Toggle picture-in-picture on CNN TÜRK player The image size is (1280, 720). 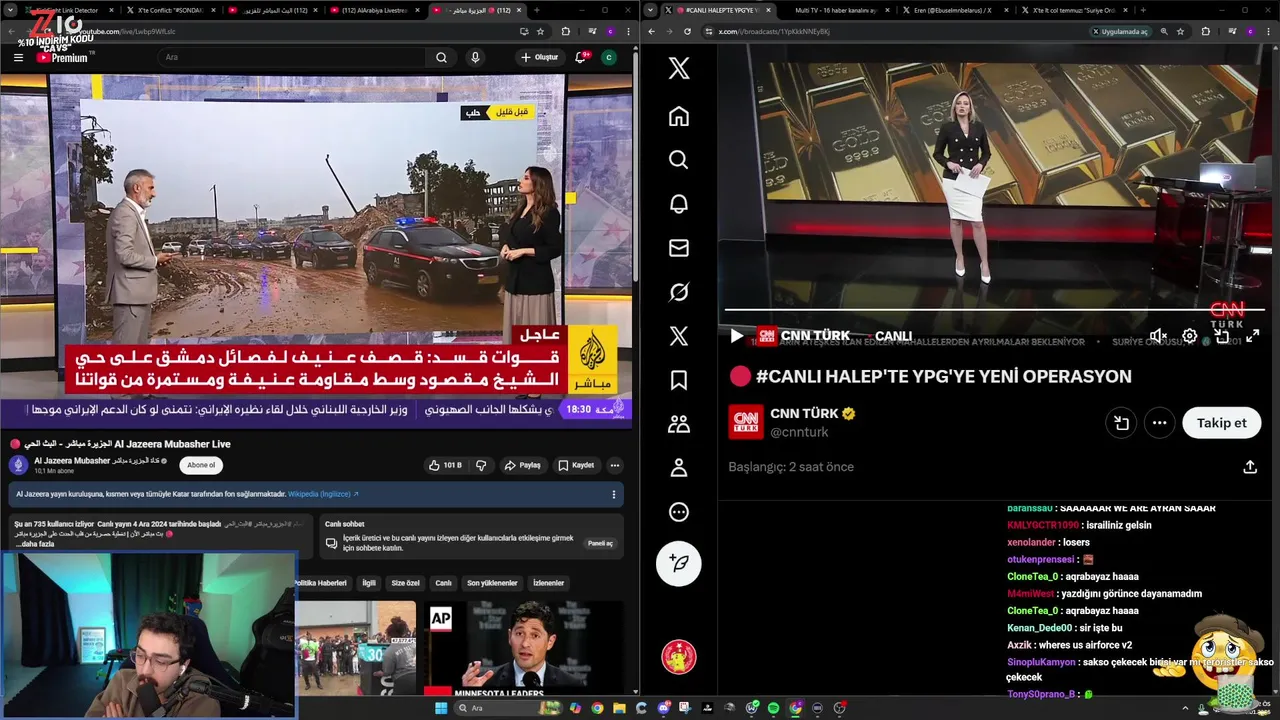1222,336
